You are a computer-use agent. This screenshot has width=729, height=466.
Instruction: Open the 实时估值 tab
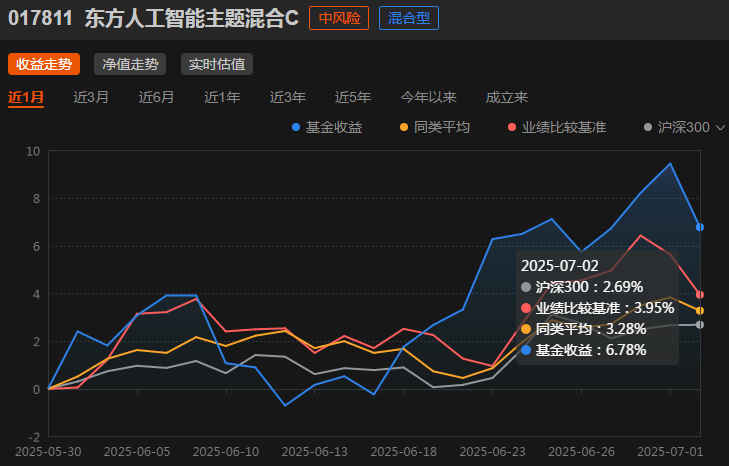[217, 64]
